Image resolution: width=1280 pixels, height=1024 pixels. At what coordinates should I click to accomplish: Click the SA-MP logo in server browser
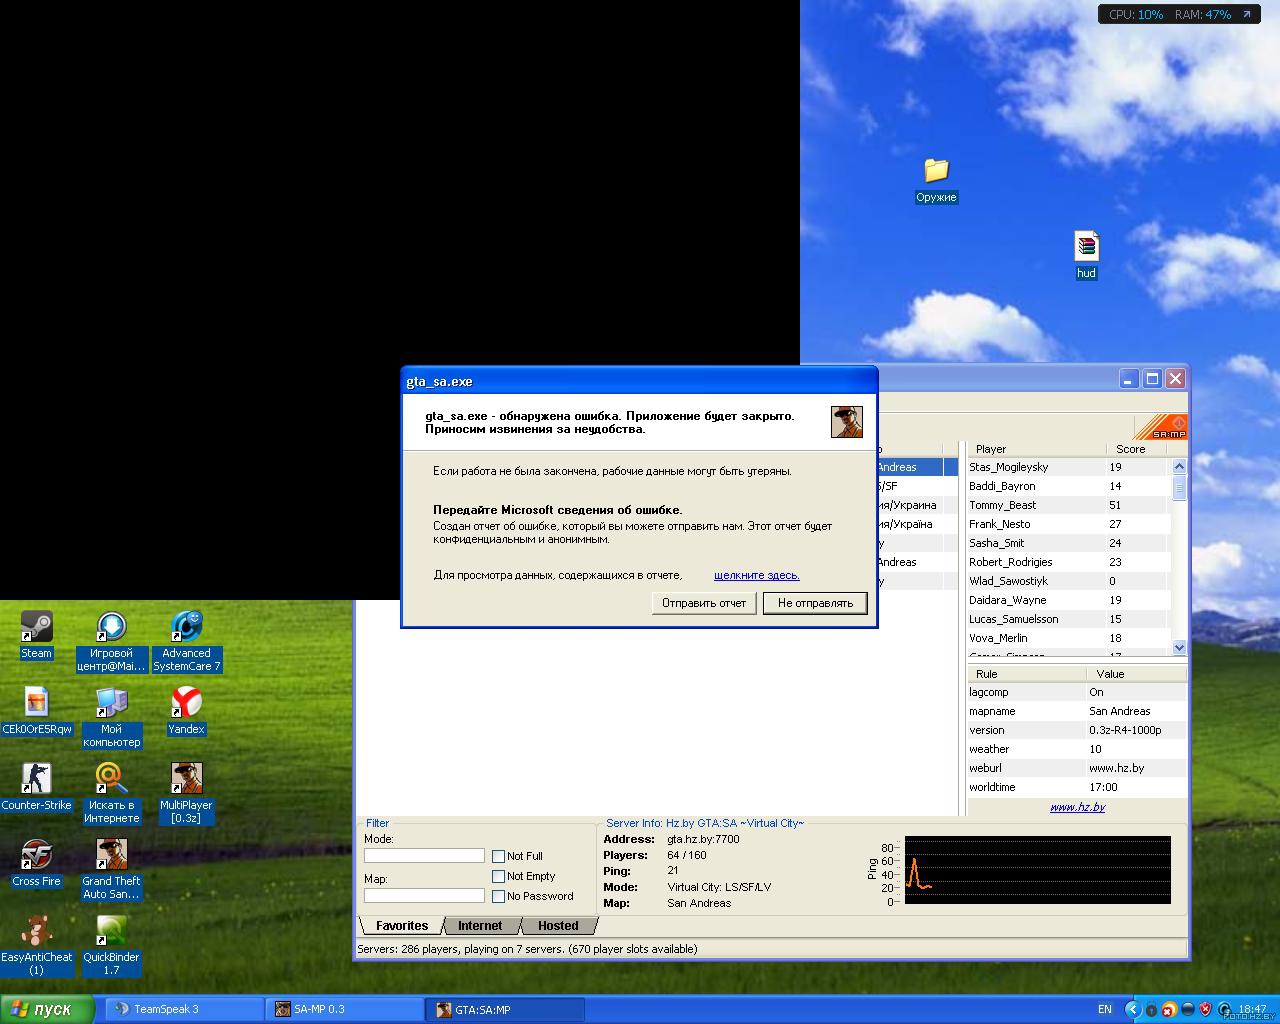click(x=1160, y=426)
